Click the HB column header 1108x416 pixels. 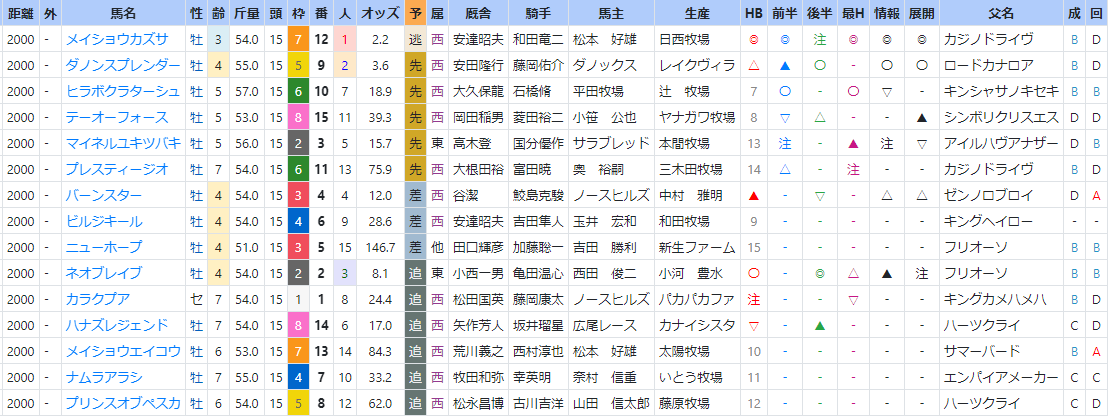tap(753, 13)
